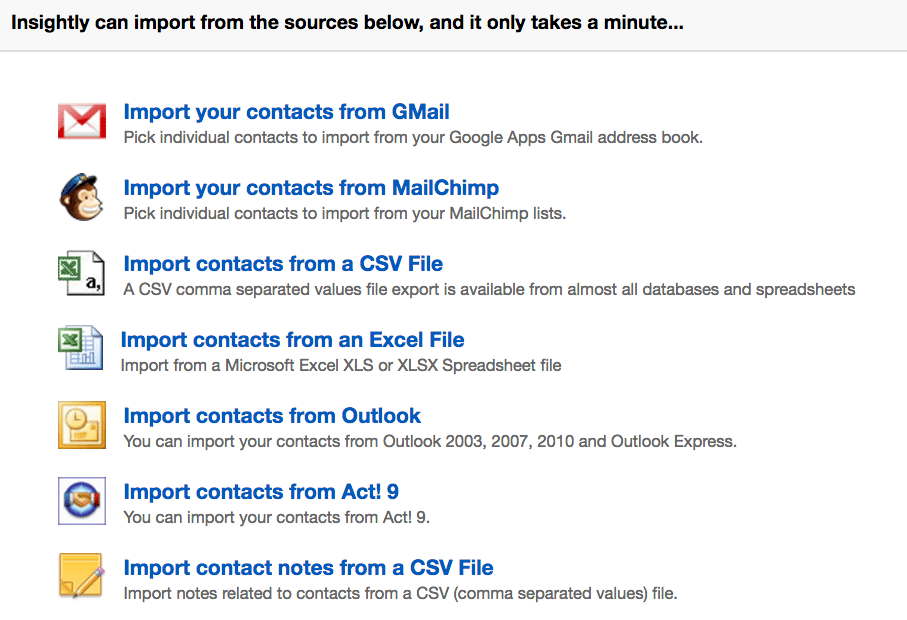Viewport: 907px width, 620px height.
Task: Click the Google Apps Gmail address book description
Action: pyautogui.click(x=413, y=138)
